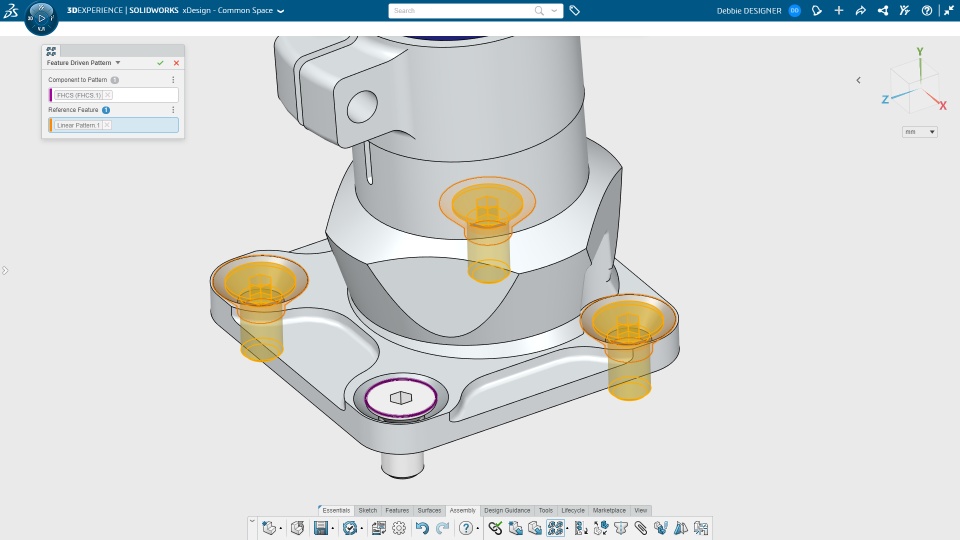Click the paperclip attachment icon
This screenshot has height=540, width=960.
tap(641, 528)
